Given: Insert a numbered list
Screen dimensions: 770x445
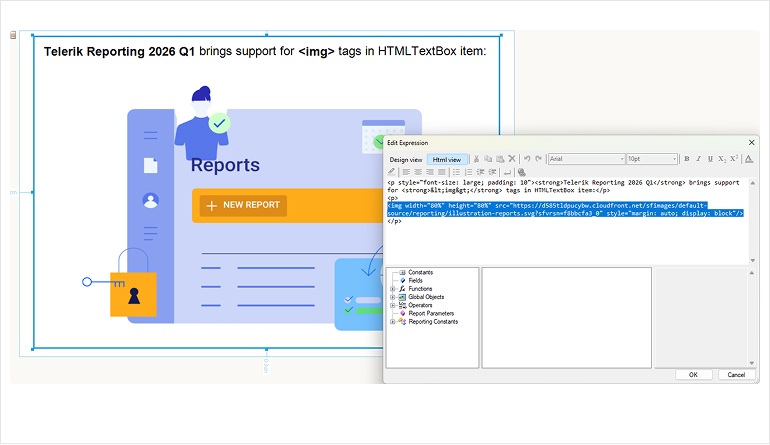Looking at the screenshot, I should click(468, 172).
